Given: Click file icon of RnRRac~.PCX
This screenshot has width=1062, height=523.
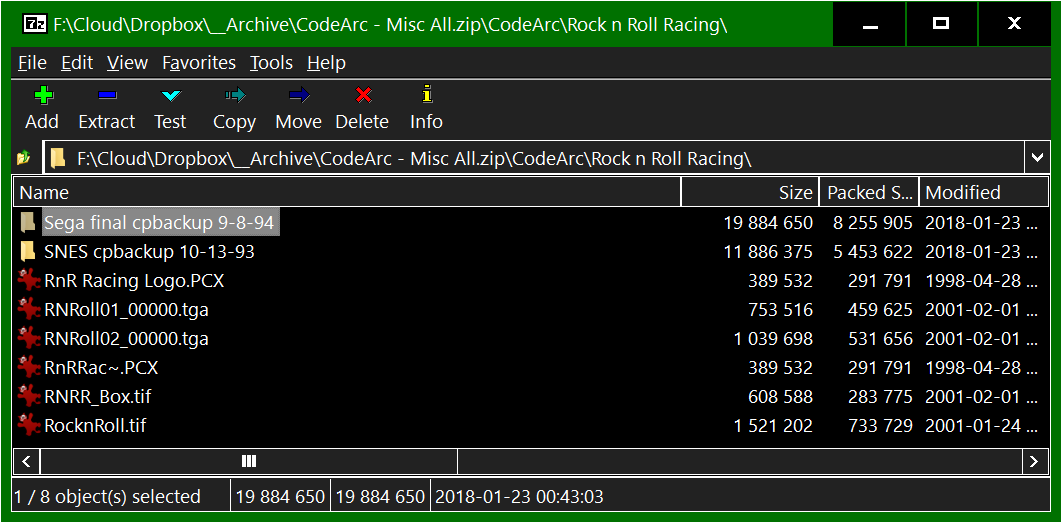Looking at the screenshot, I should (29, 367).
